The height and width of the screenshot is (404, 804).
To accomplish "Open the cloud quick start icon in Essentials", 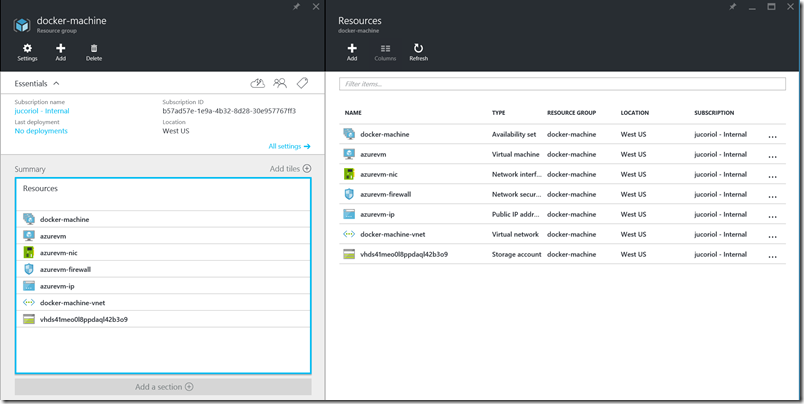I will (x=257, y=83).
